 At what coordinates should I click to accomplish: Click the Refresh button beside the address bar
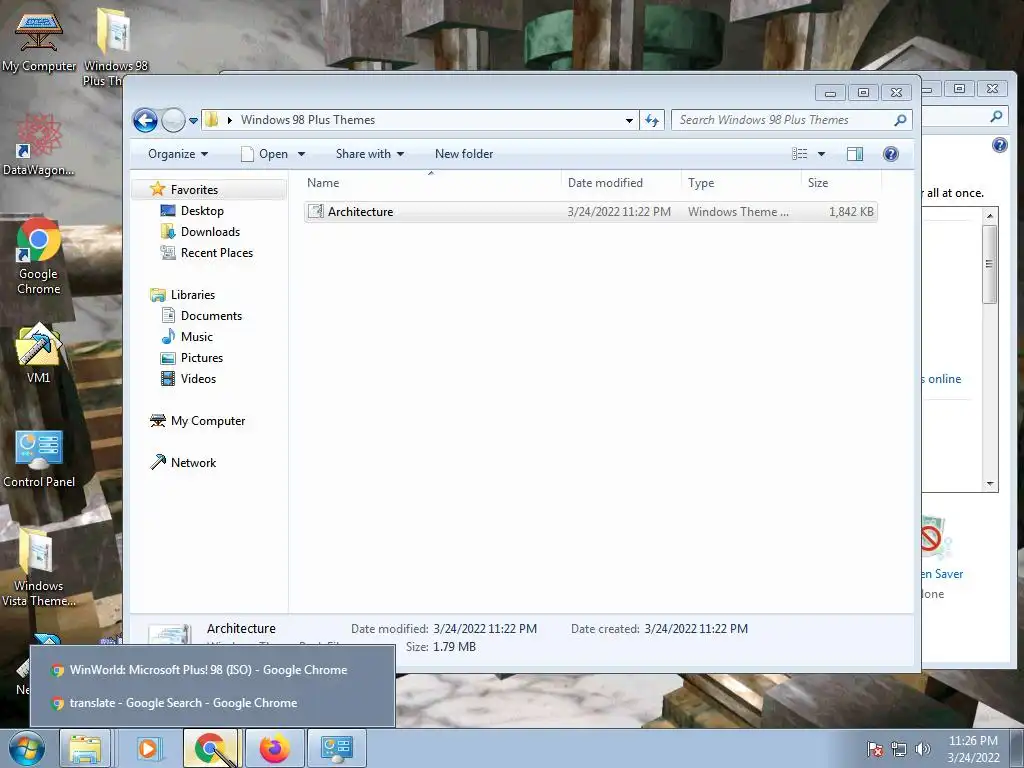click(x=652, y=120)
